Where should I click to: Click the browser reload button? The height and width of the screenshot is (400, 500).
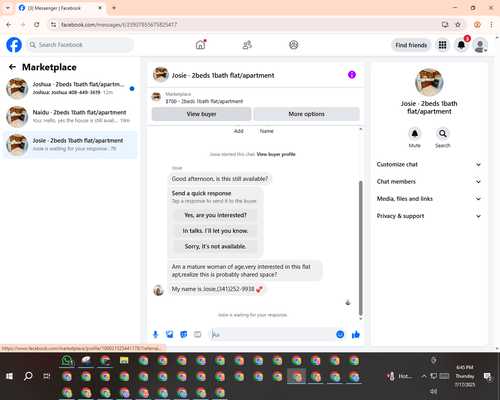(x=37, y=25)
